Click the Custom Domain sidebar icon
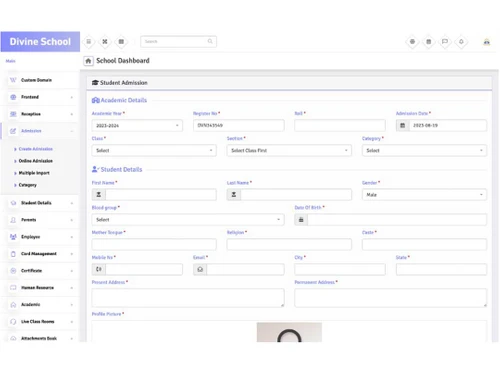Screen dimensions: 500x375 coord(13,80)
